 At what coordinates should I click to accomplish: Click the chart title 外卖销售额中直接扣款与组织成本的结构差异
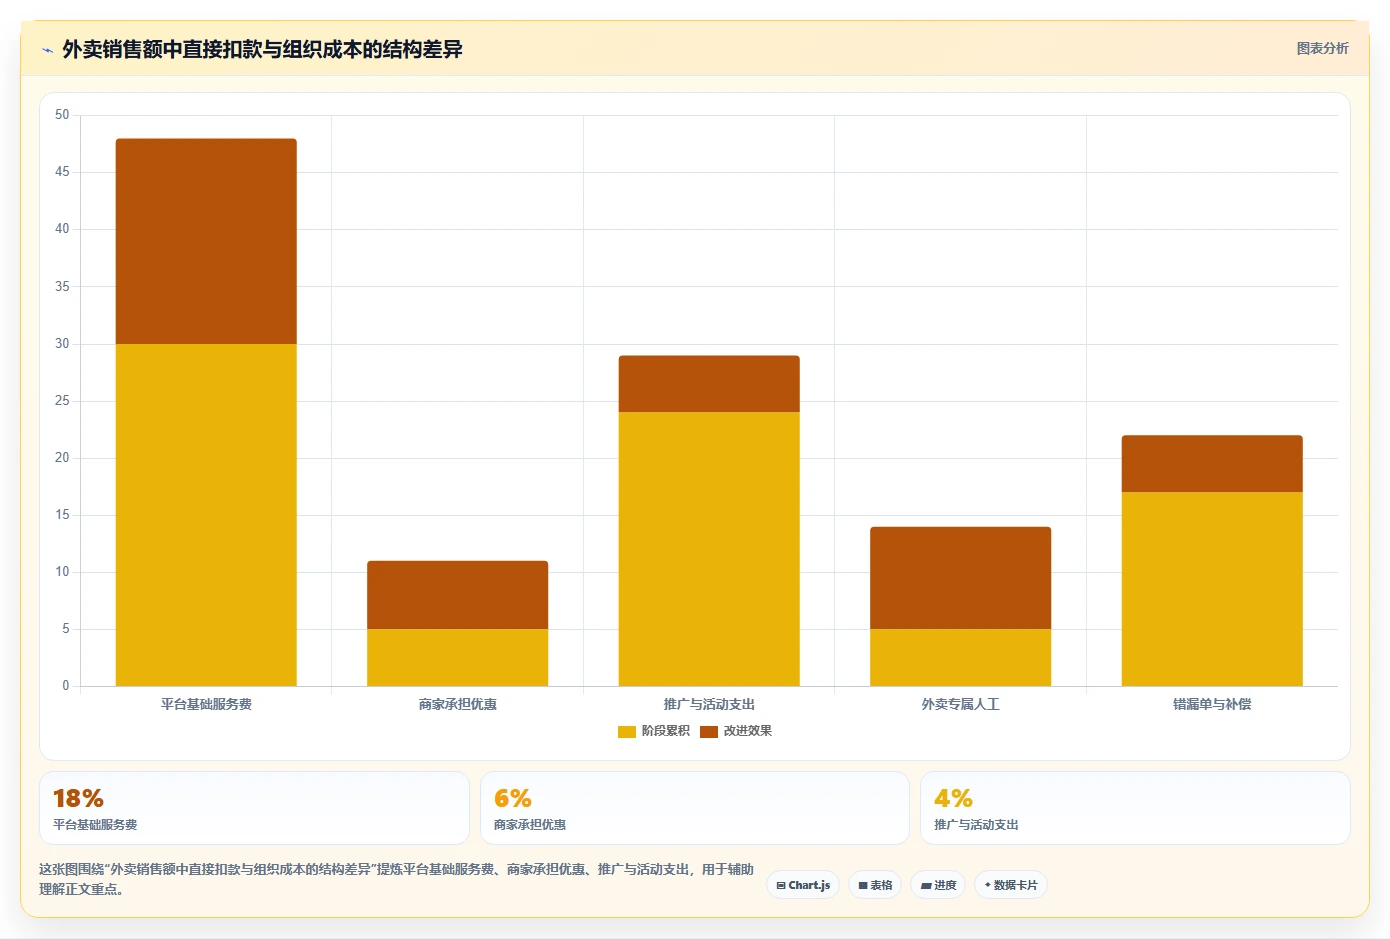click(x=262, y=49)
